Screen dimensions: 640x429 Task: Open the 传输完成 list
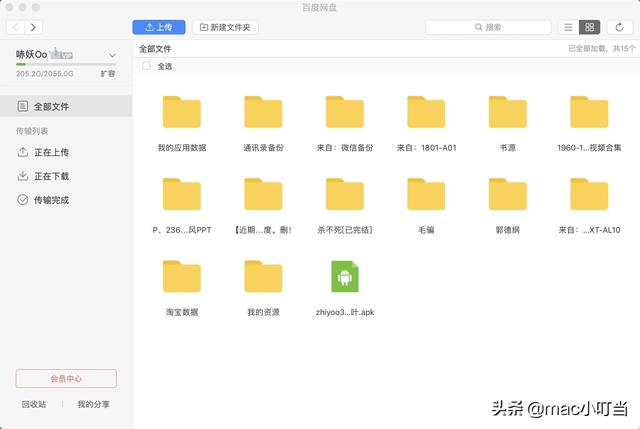click(43, 200)
